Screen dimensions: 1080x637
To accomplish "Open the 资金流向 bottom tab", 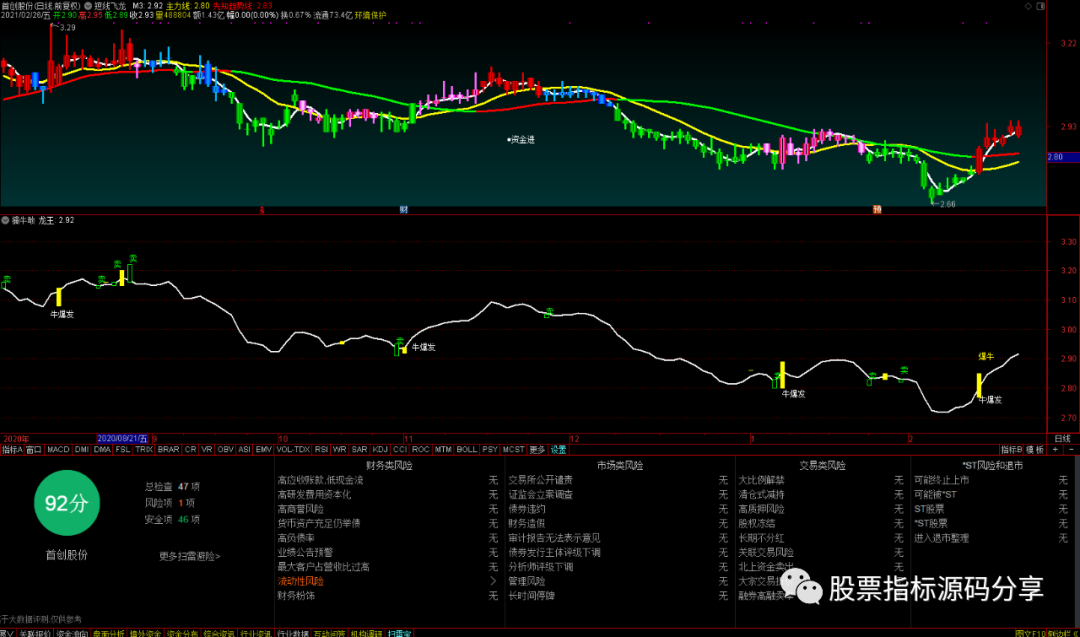I will 72,633.
